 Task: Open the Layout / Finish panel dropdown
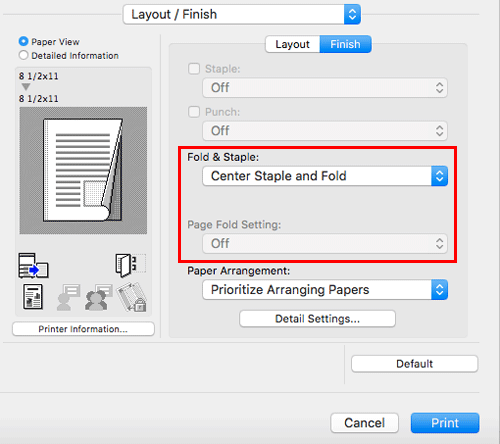[242, 14]
